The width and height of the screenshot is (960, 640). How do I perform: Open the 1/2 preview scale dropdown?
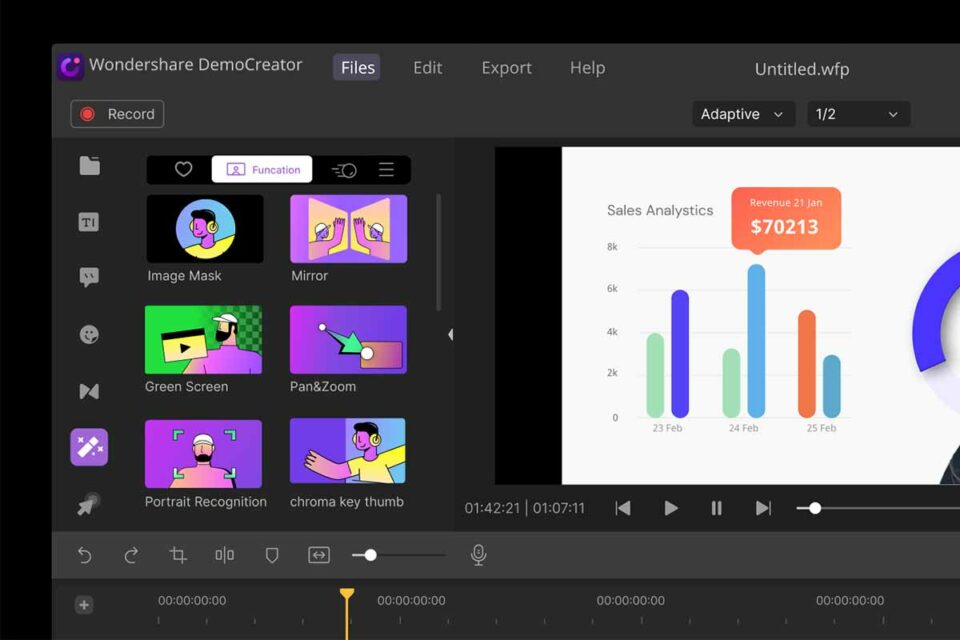point(857,114)
